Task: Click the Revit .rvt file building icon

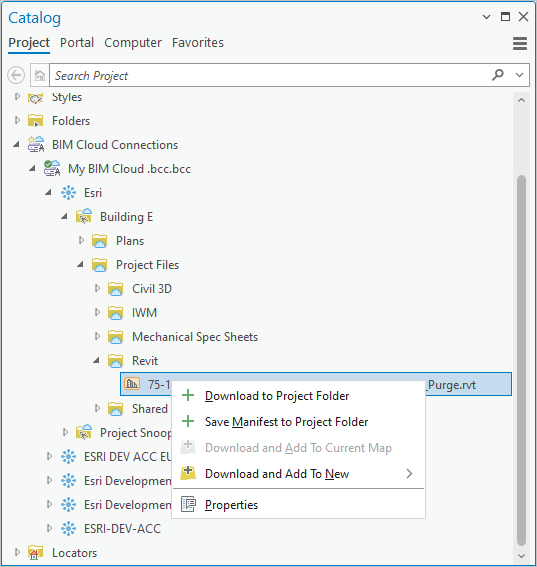Action: (132, 384)
